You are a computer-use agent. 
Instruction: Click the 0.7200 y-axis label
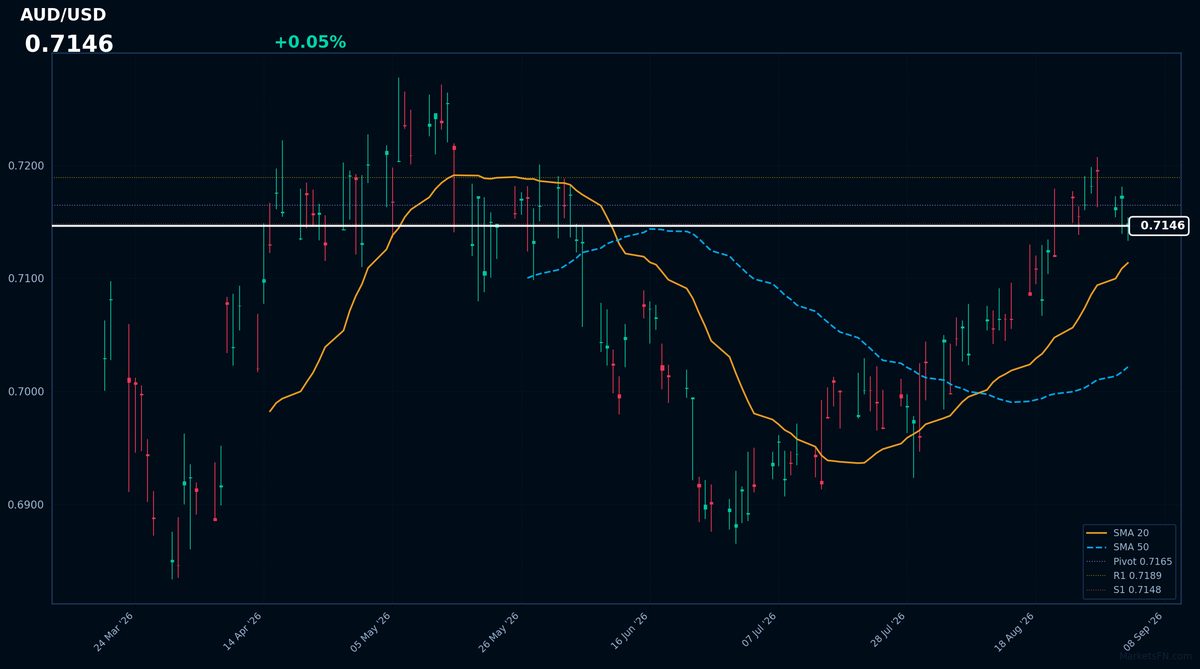(x=28, y=165)
